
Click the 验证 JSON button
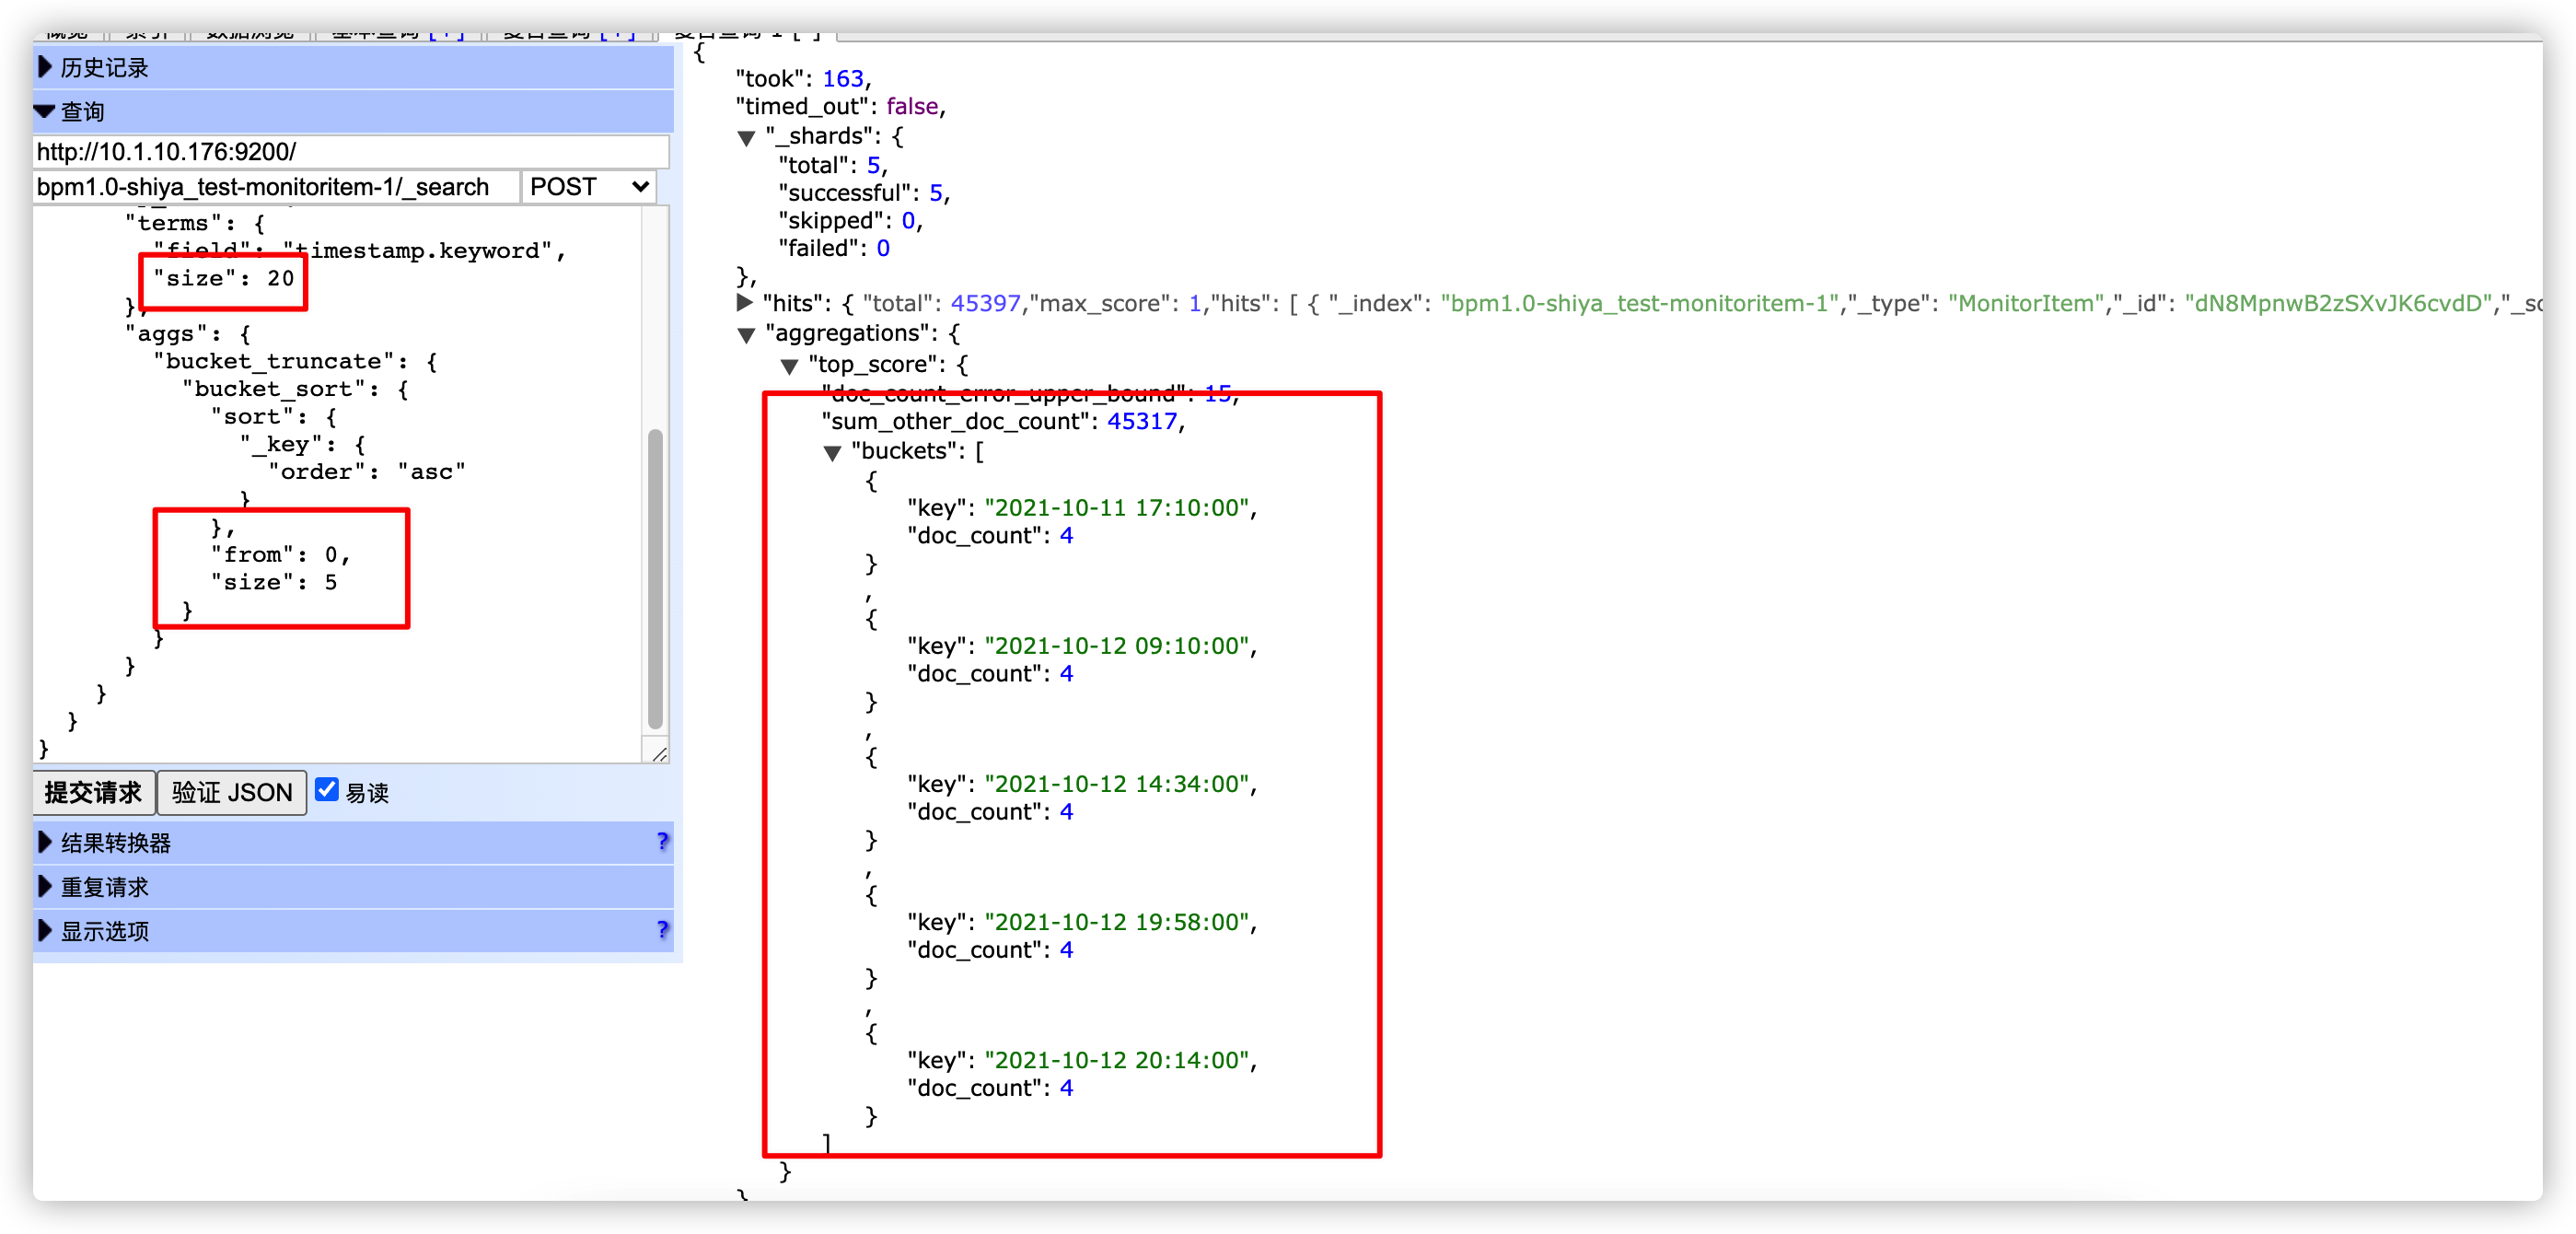(x=232, y=793)
